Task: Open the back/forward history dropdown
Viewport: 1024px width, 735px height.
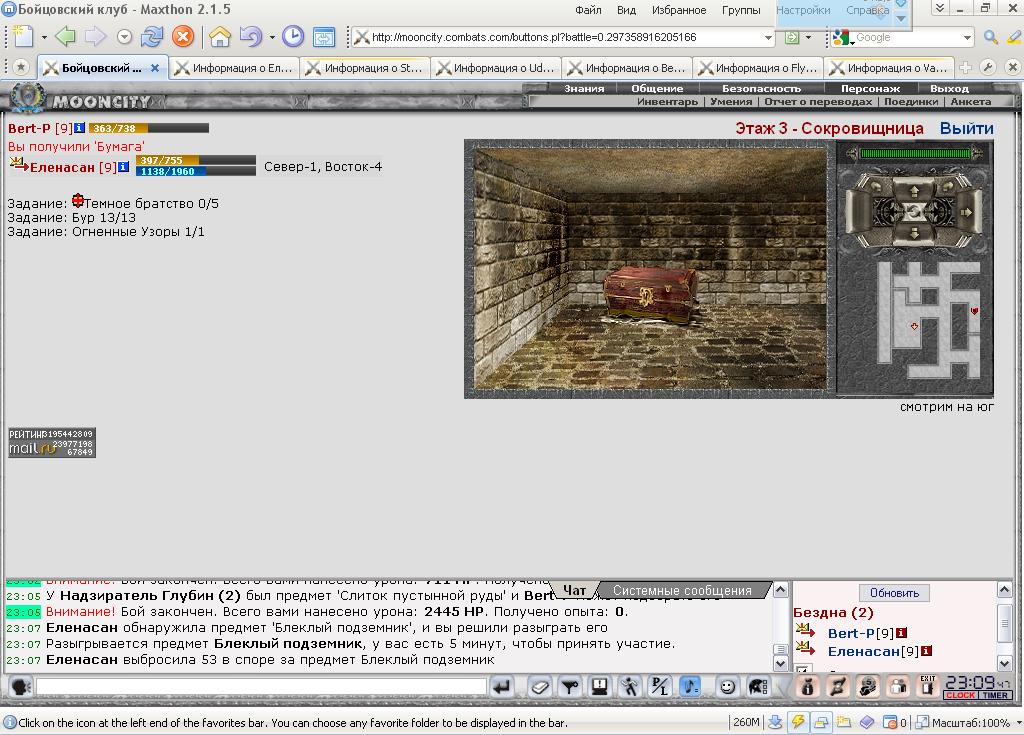Action: coord(124,37)
